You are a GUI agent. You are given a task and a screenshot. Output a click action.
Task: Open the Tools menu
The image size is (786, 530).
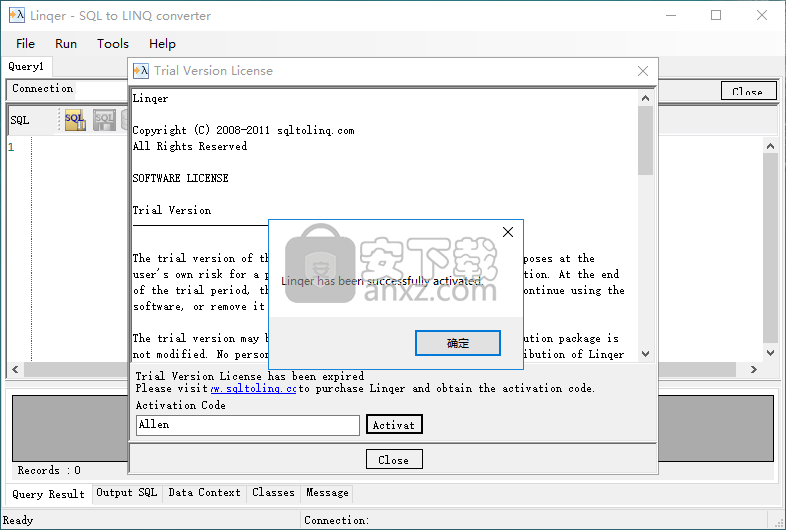tap(113, 44)
